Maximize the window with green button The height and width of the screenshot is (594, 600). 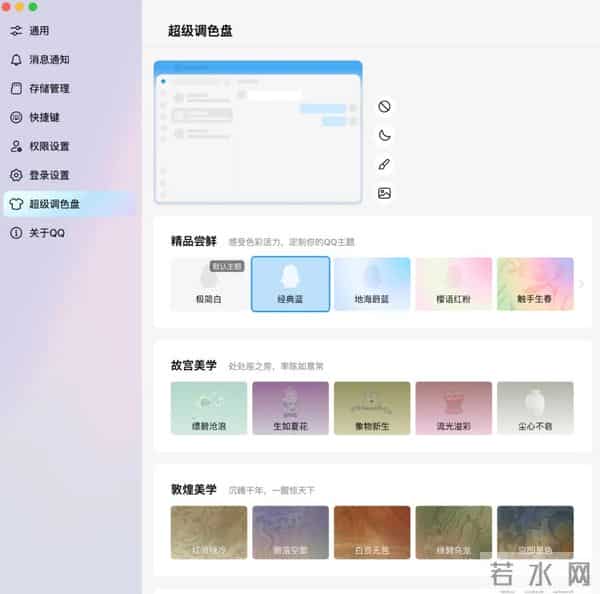tap(33, 7)
